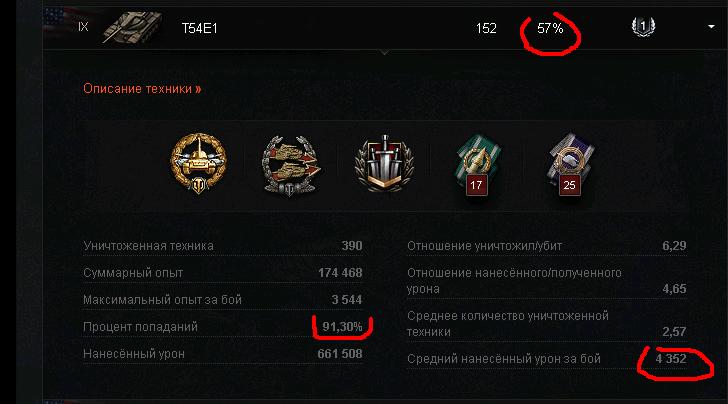Viewport: 728px width, 404px height.
Task: Click the gold tank laurel medal icon
Action: [x=198, y=163]
